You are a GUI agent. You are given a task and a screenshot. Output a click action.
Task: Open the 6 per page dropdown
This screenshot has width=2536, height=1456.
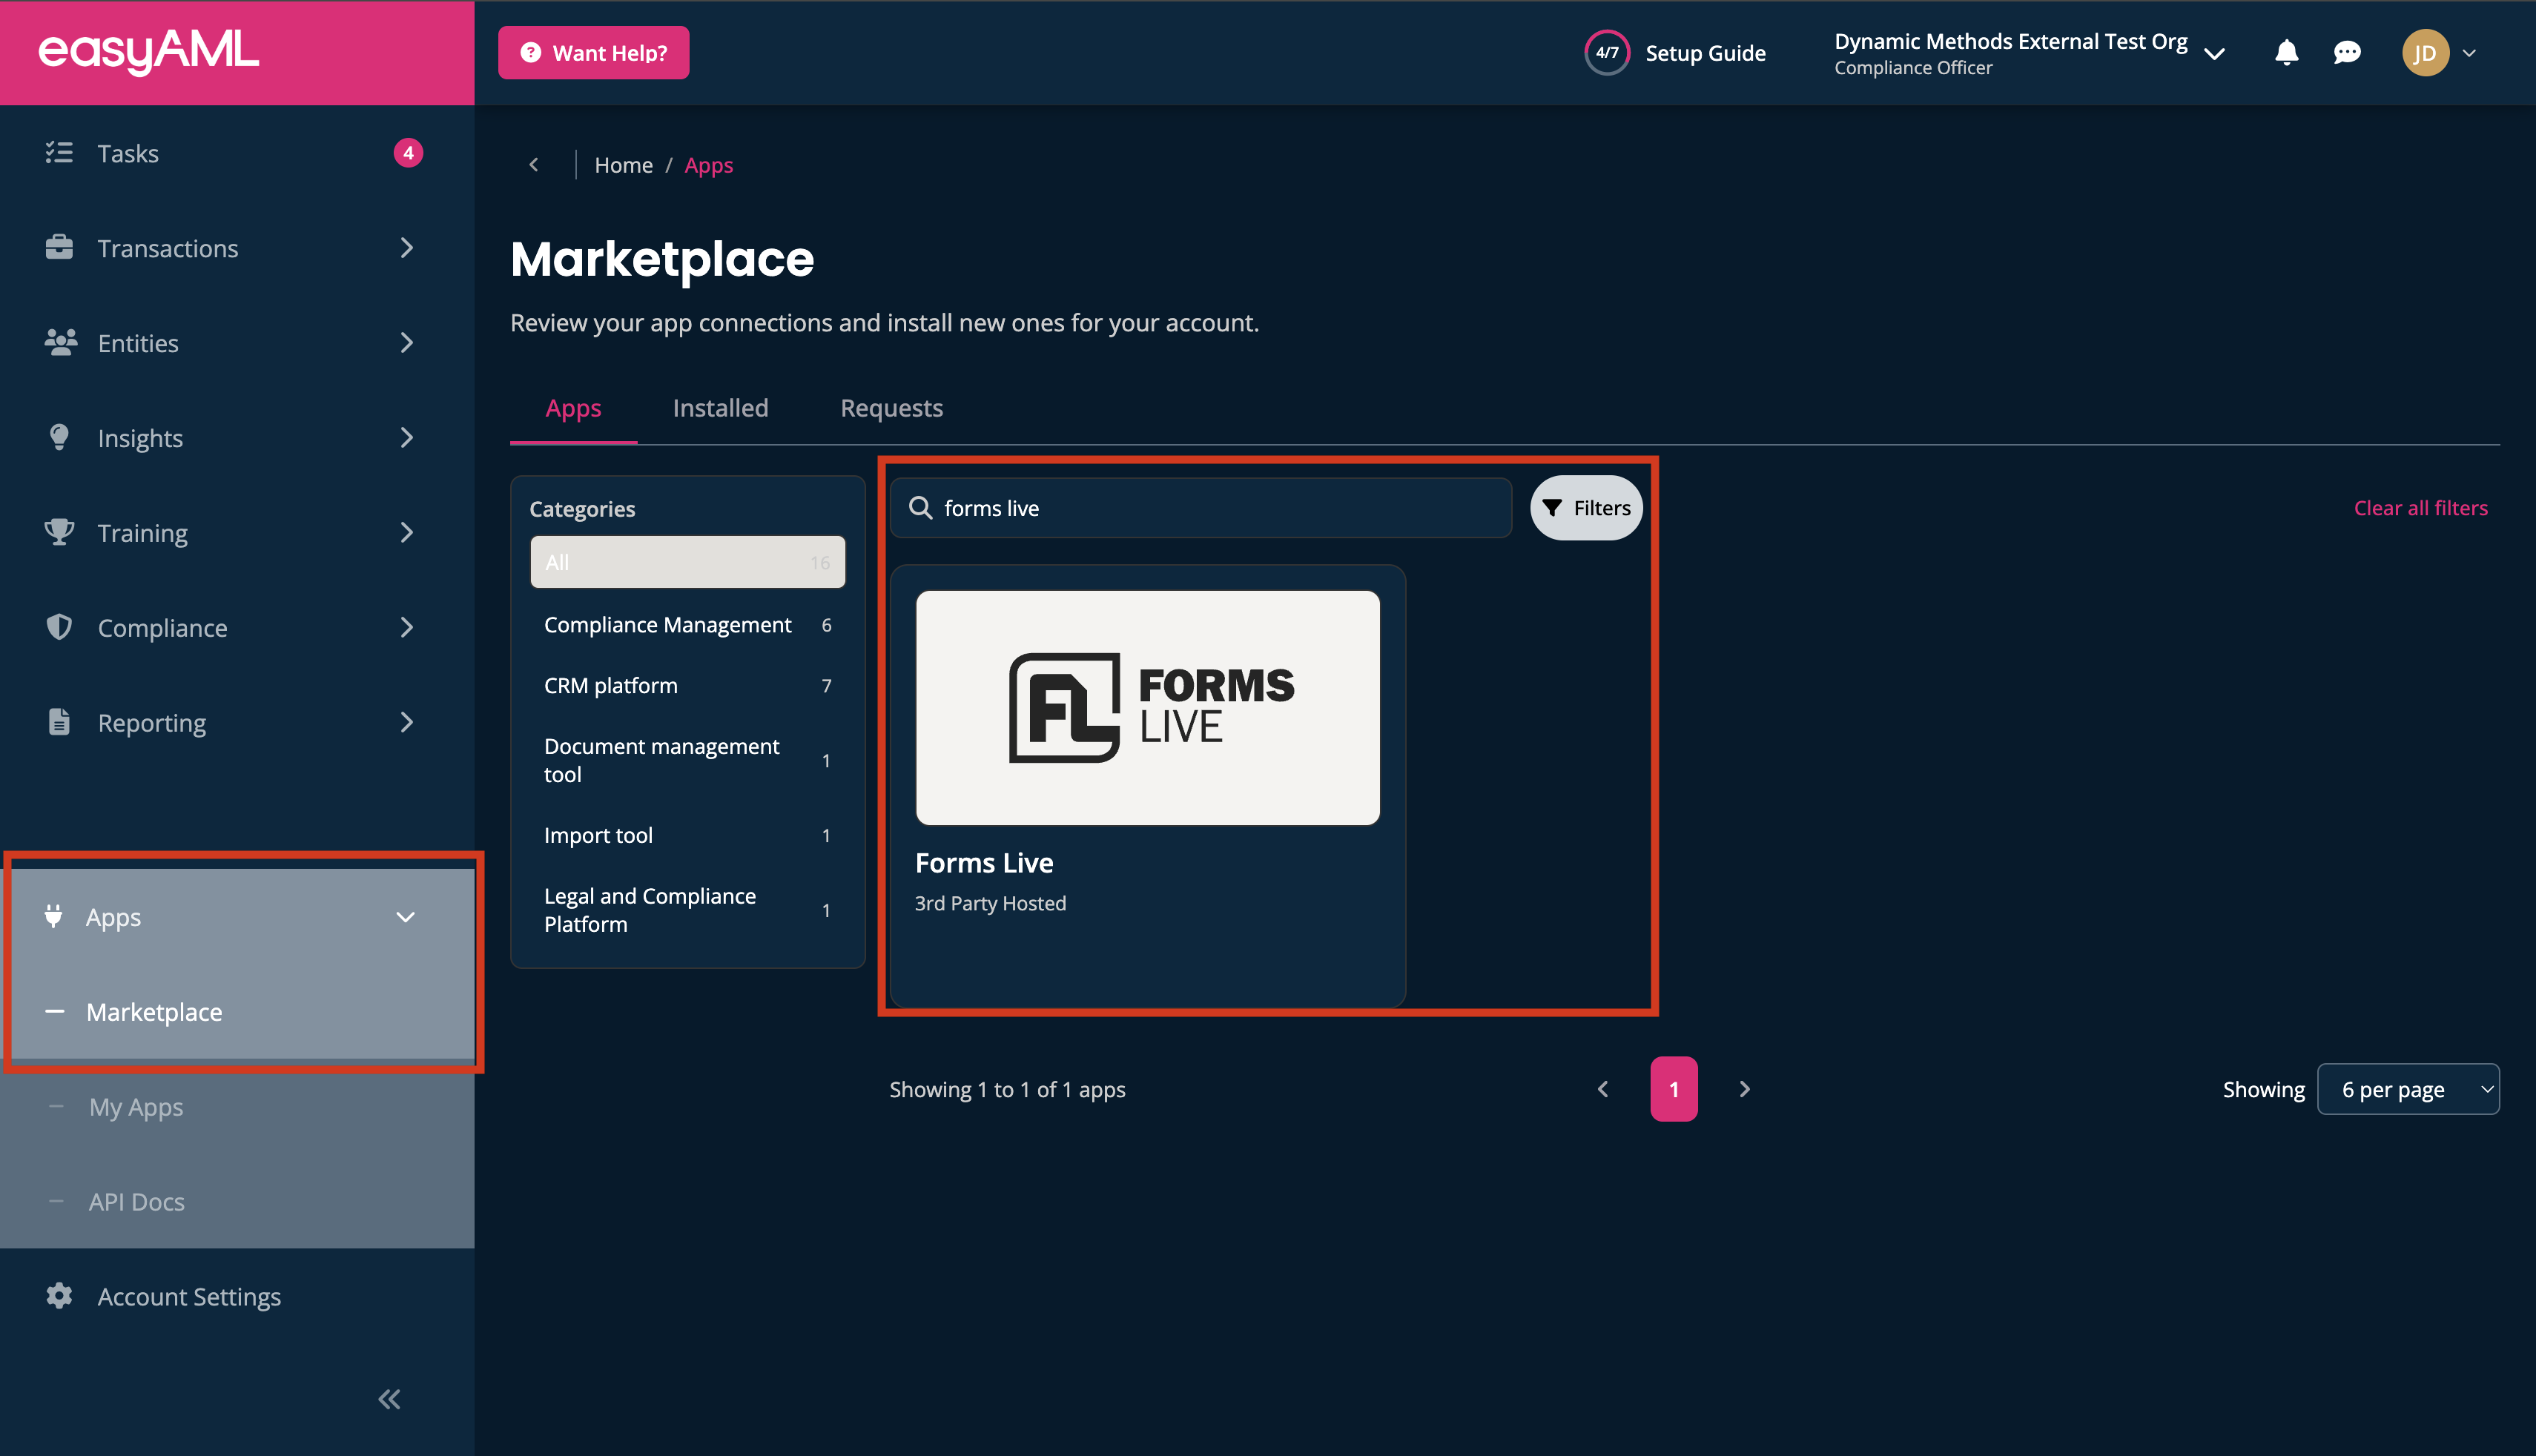coord(2407,1089)
